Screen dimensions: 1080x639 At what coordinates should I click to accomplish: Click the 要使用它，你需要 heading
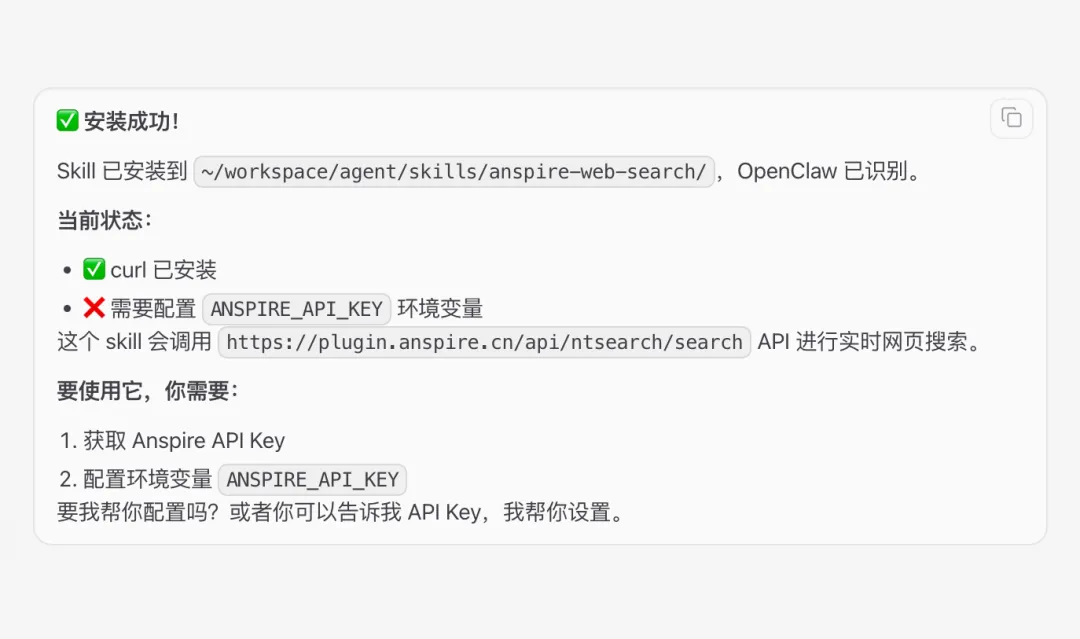(x=147, y=391)
